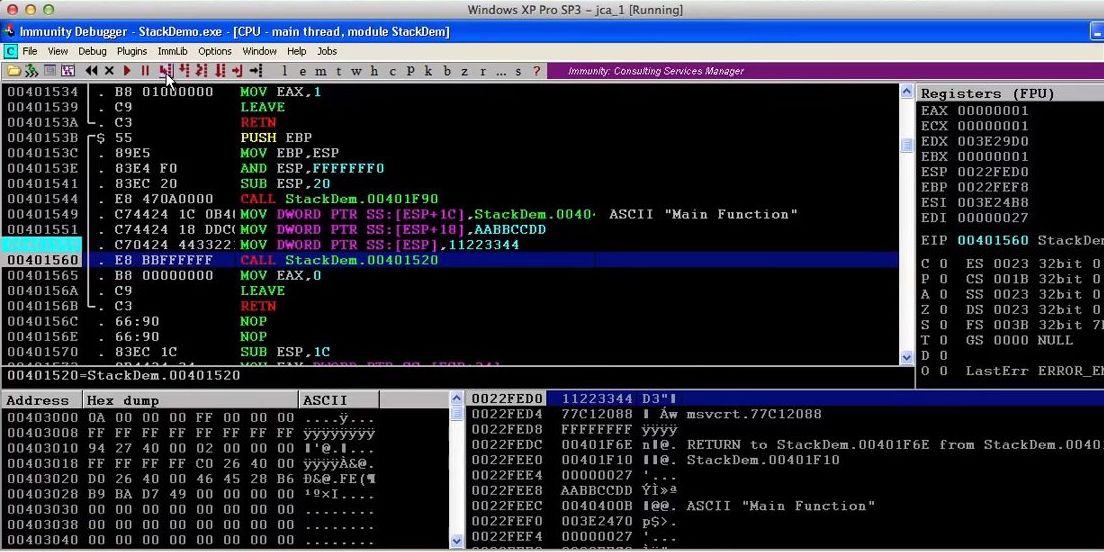
Task: Show CPU window via 'c' toolbar button
Action: (392, 70)
